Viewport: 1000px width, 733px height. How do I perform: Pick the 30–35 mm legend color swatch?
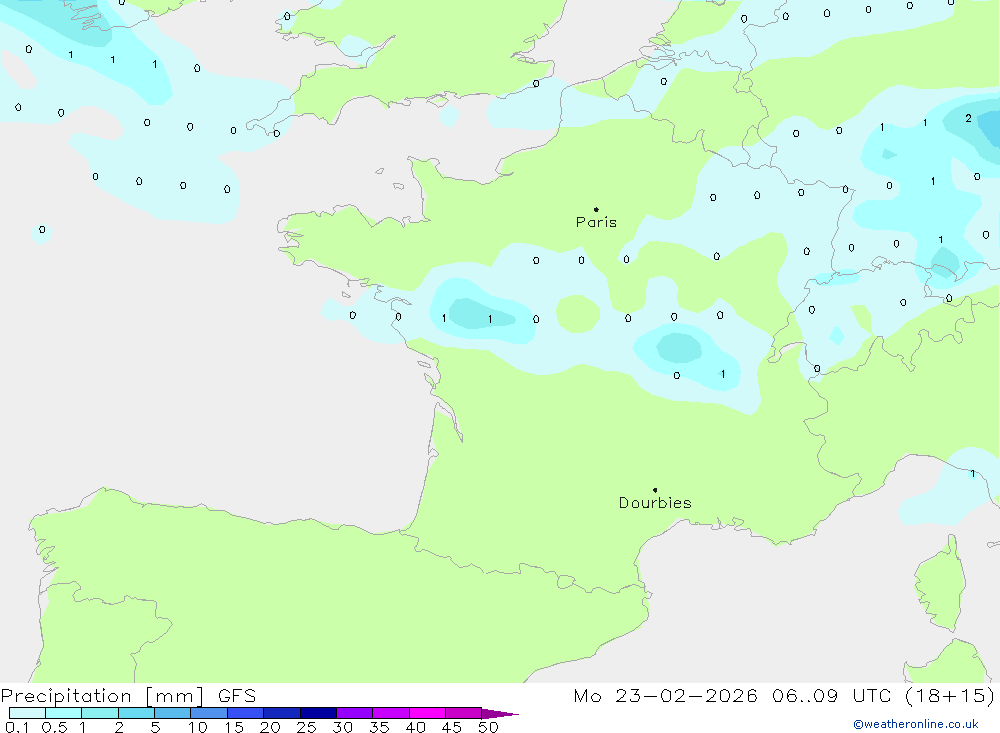(x=355, y=713)
